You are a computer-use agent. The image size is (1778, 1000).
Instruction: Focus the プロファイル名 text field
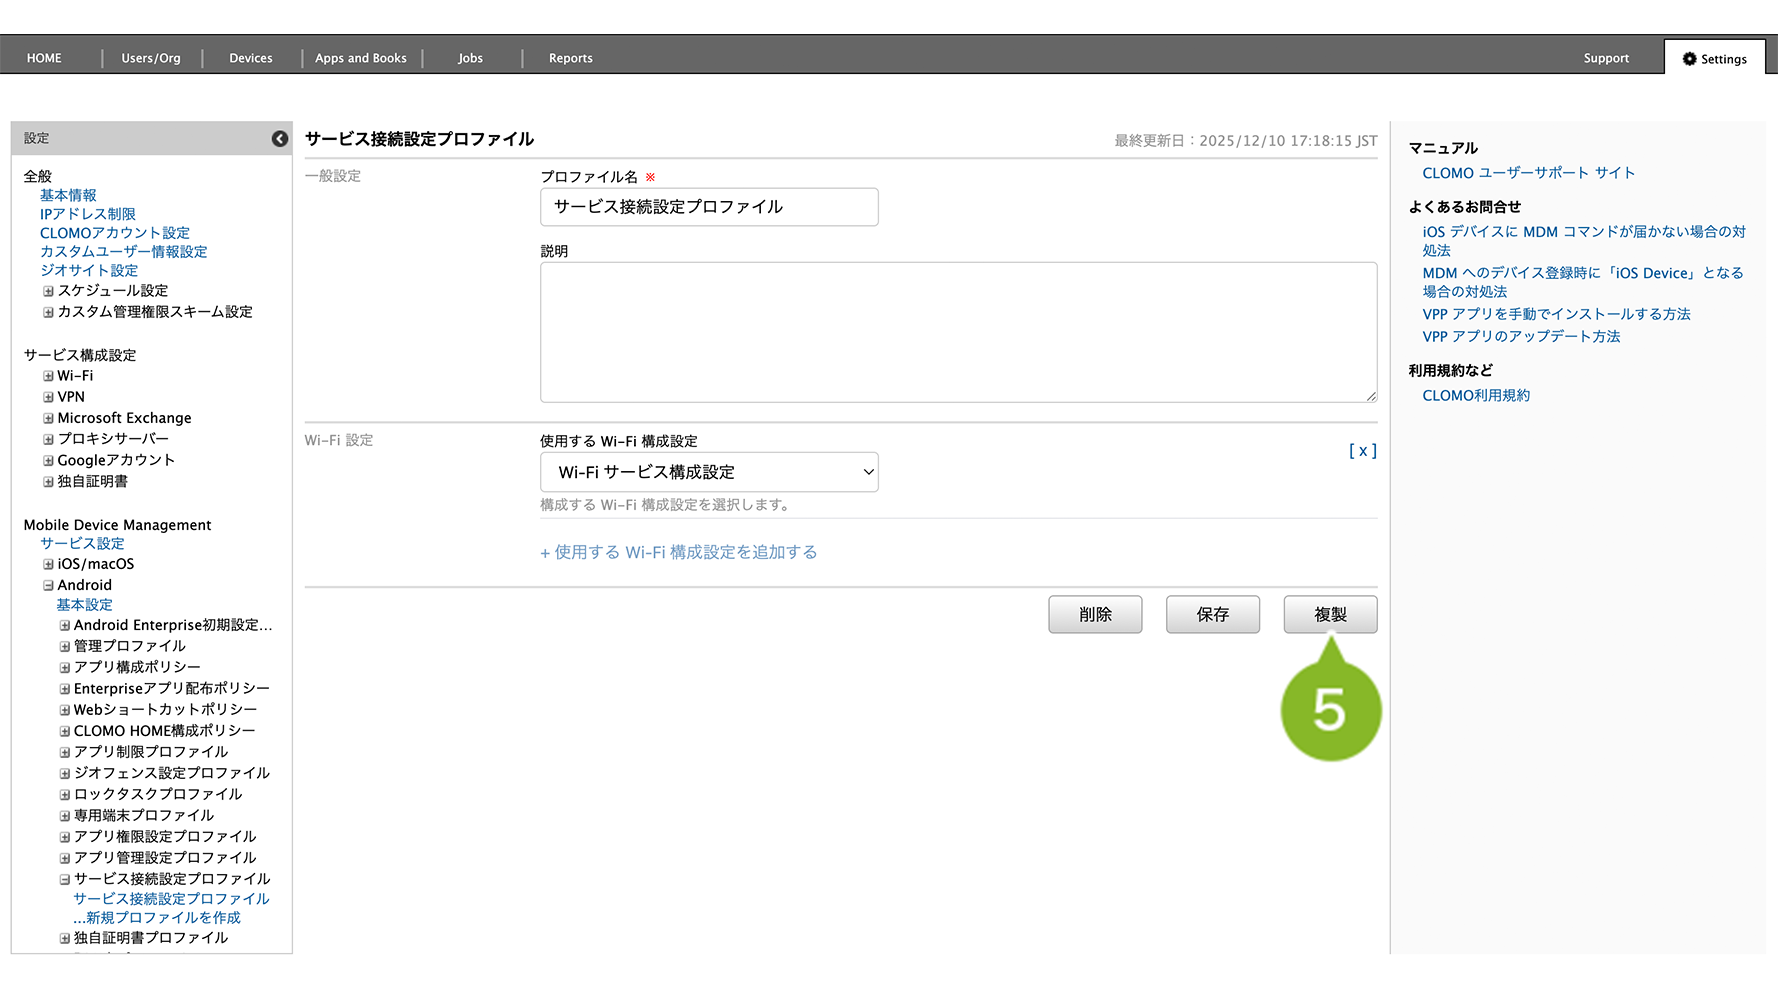(x=709, y=207)
